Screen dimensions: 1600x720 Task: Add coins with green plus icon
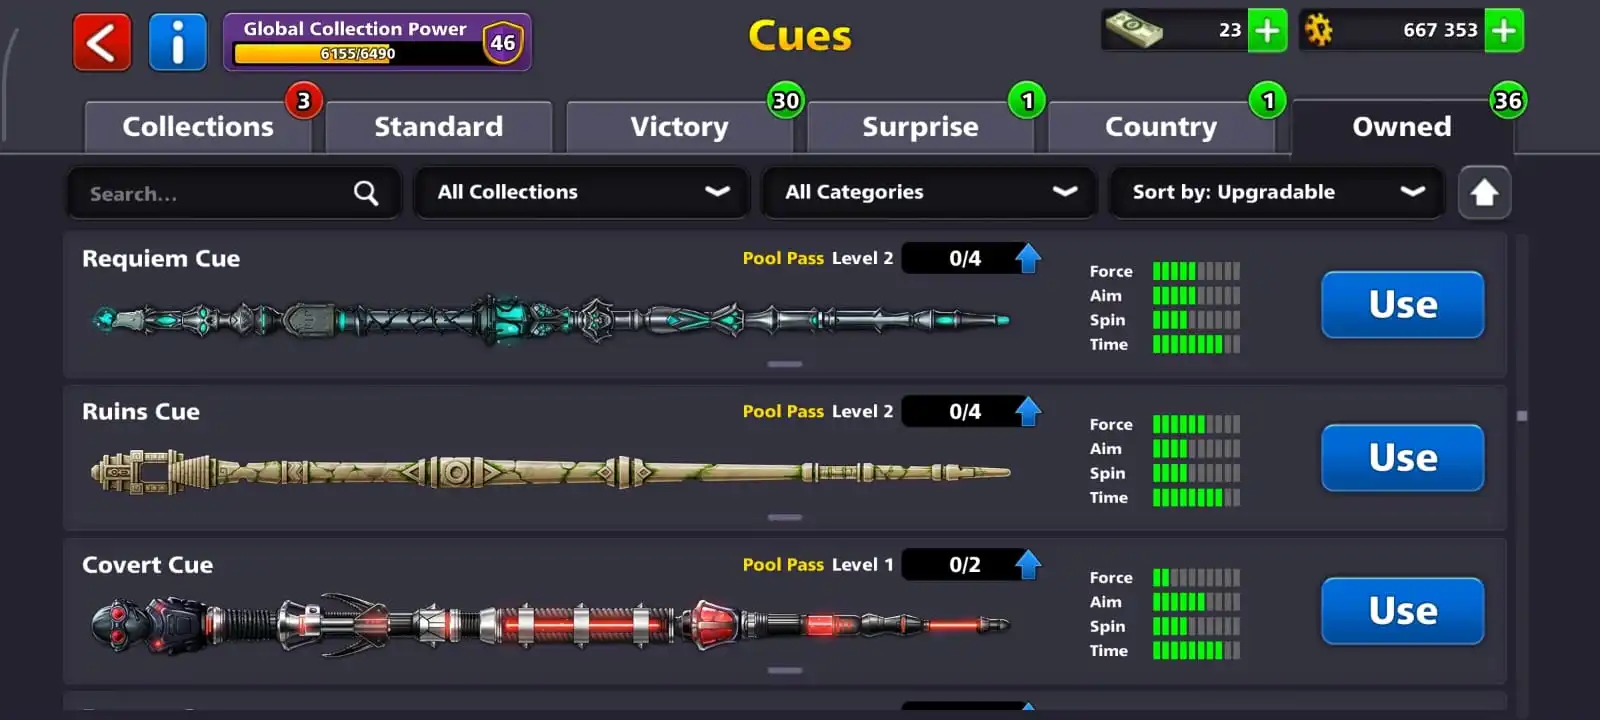point(1504,30)
